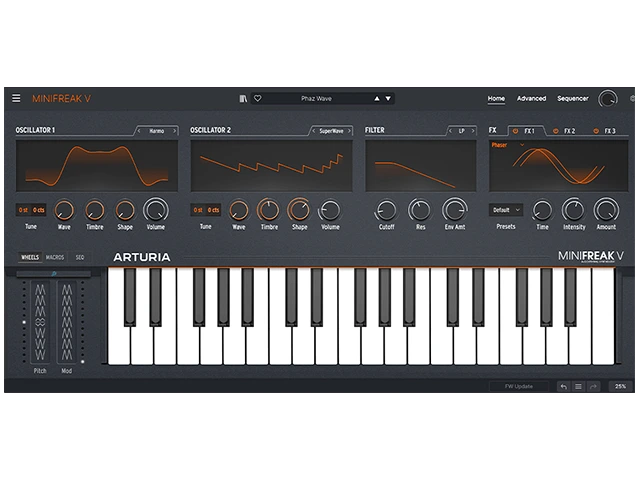Screen dimensions: 640x480
Task: Open Oscillator 1 Harmo type selector
Action: pyautogui.click(x=157, y=131)
